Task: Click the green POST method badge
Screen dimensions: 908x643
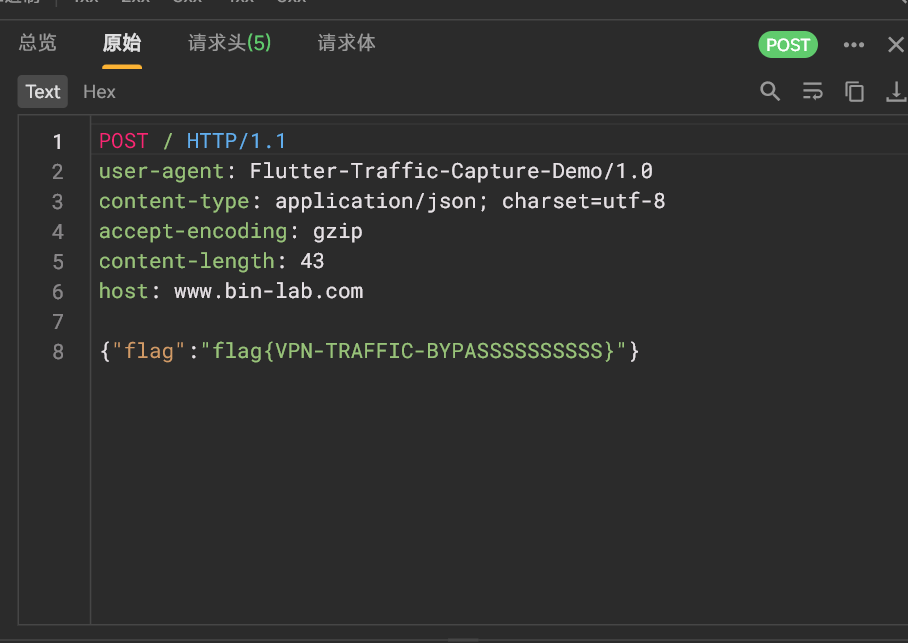Action: [788, 45]
